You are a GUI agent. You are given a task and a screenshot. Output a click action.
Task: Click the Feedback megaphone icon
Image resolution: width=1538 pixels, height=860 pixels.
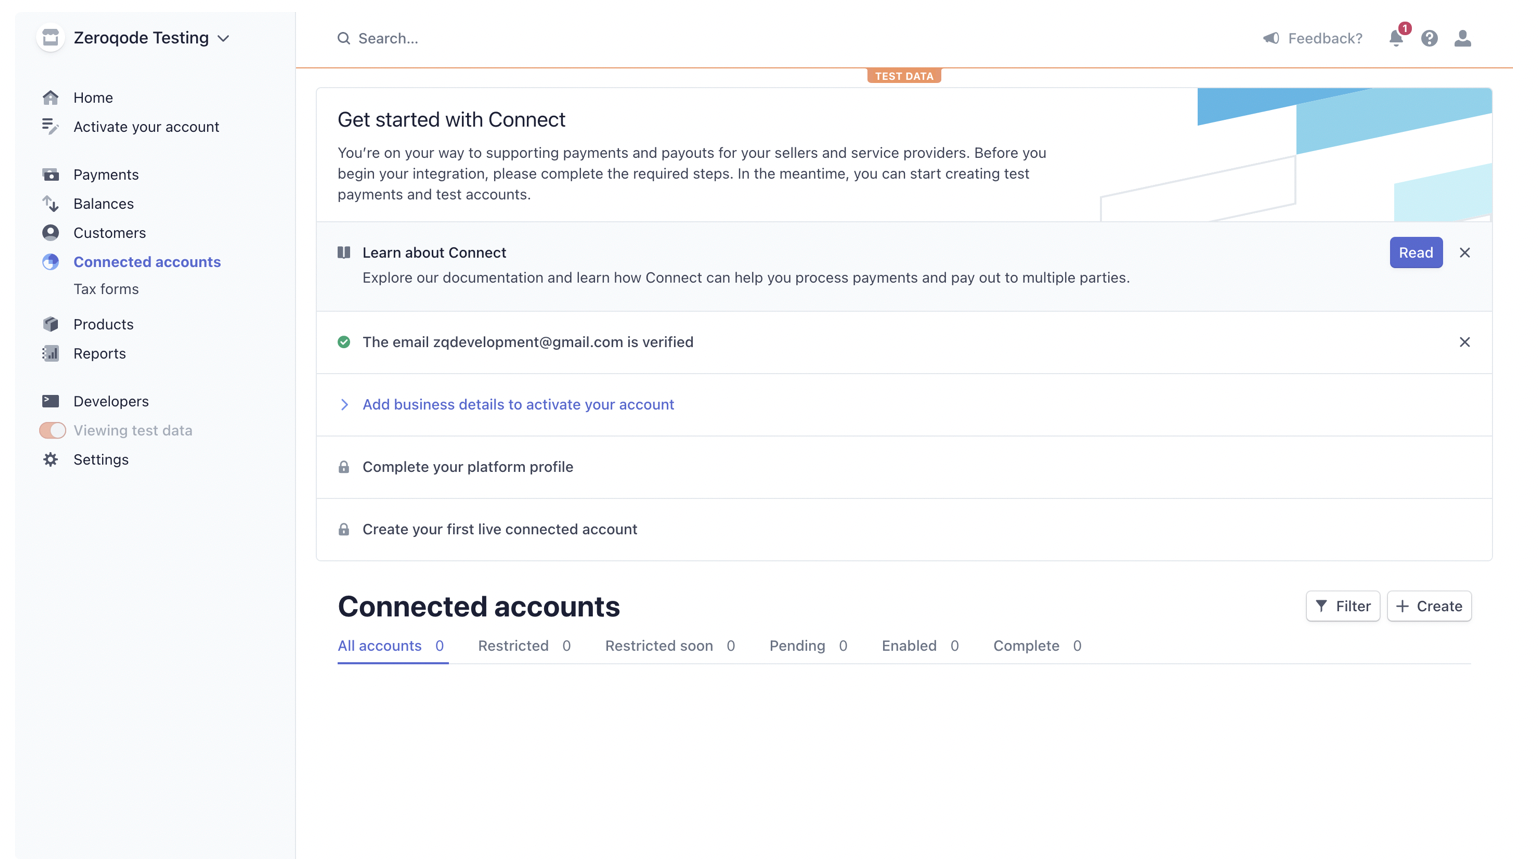1271,38
